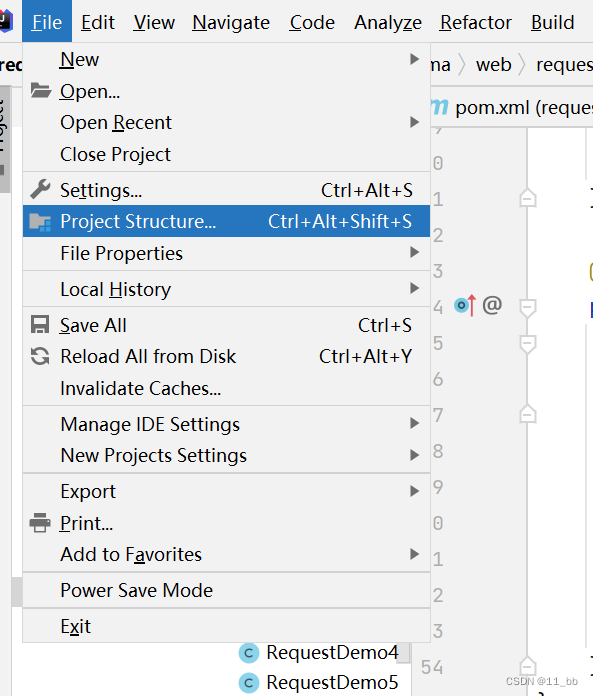
Task: Select RequestDemo5 in the project tree
Action: [332, 683]
